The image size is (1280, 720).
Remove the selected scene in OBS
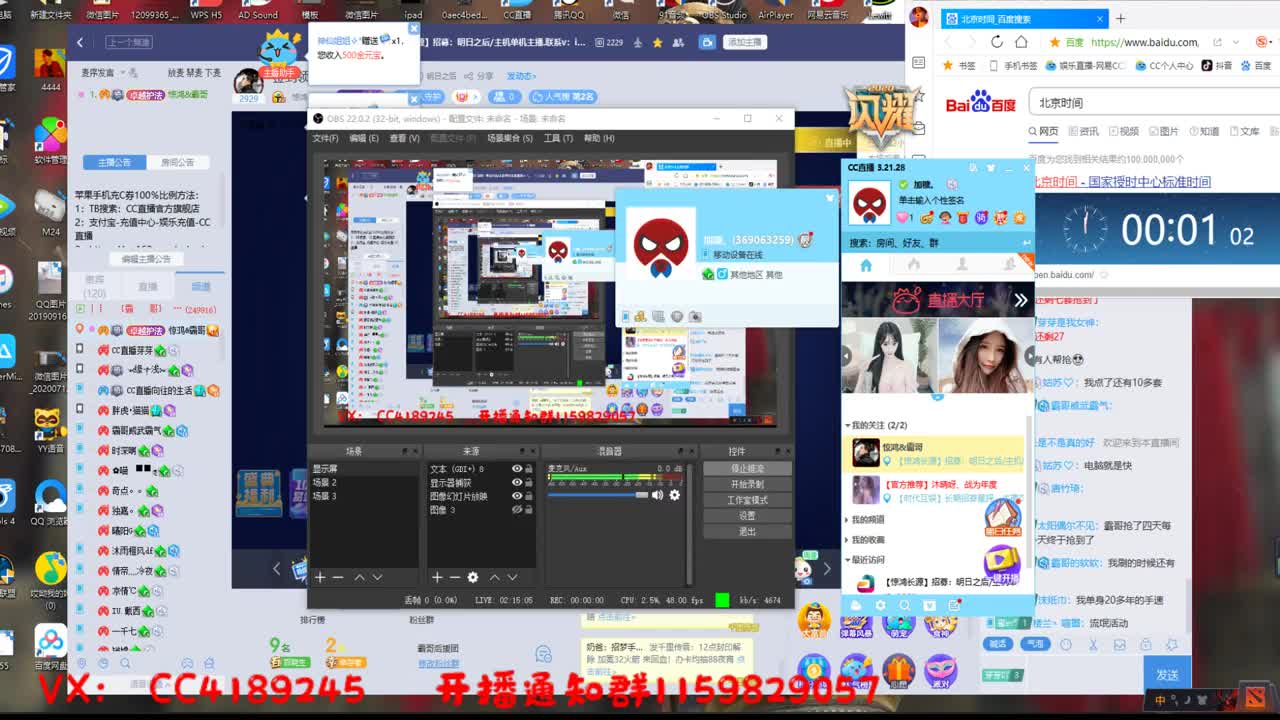point(338,577)
